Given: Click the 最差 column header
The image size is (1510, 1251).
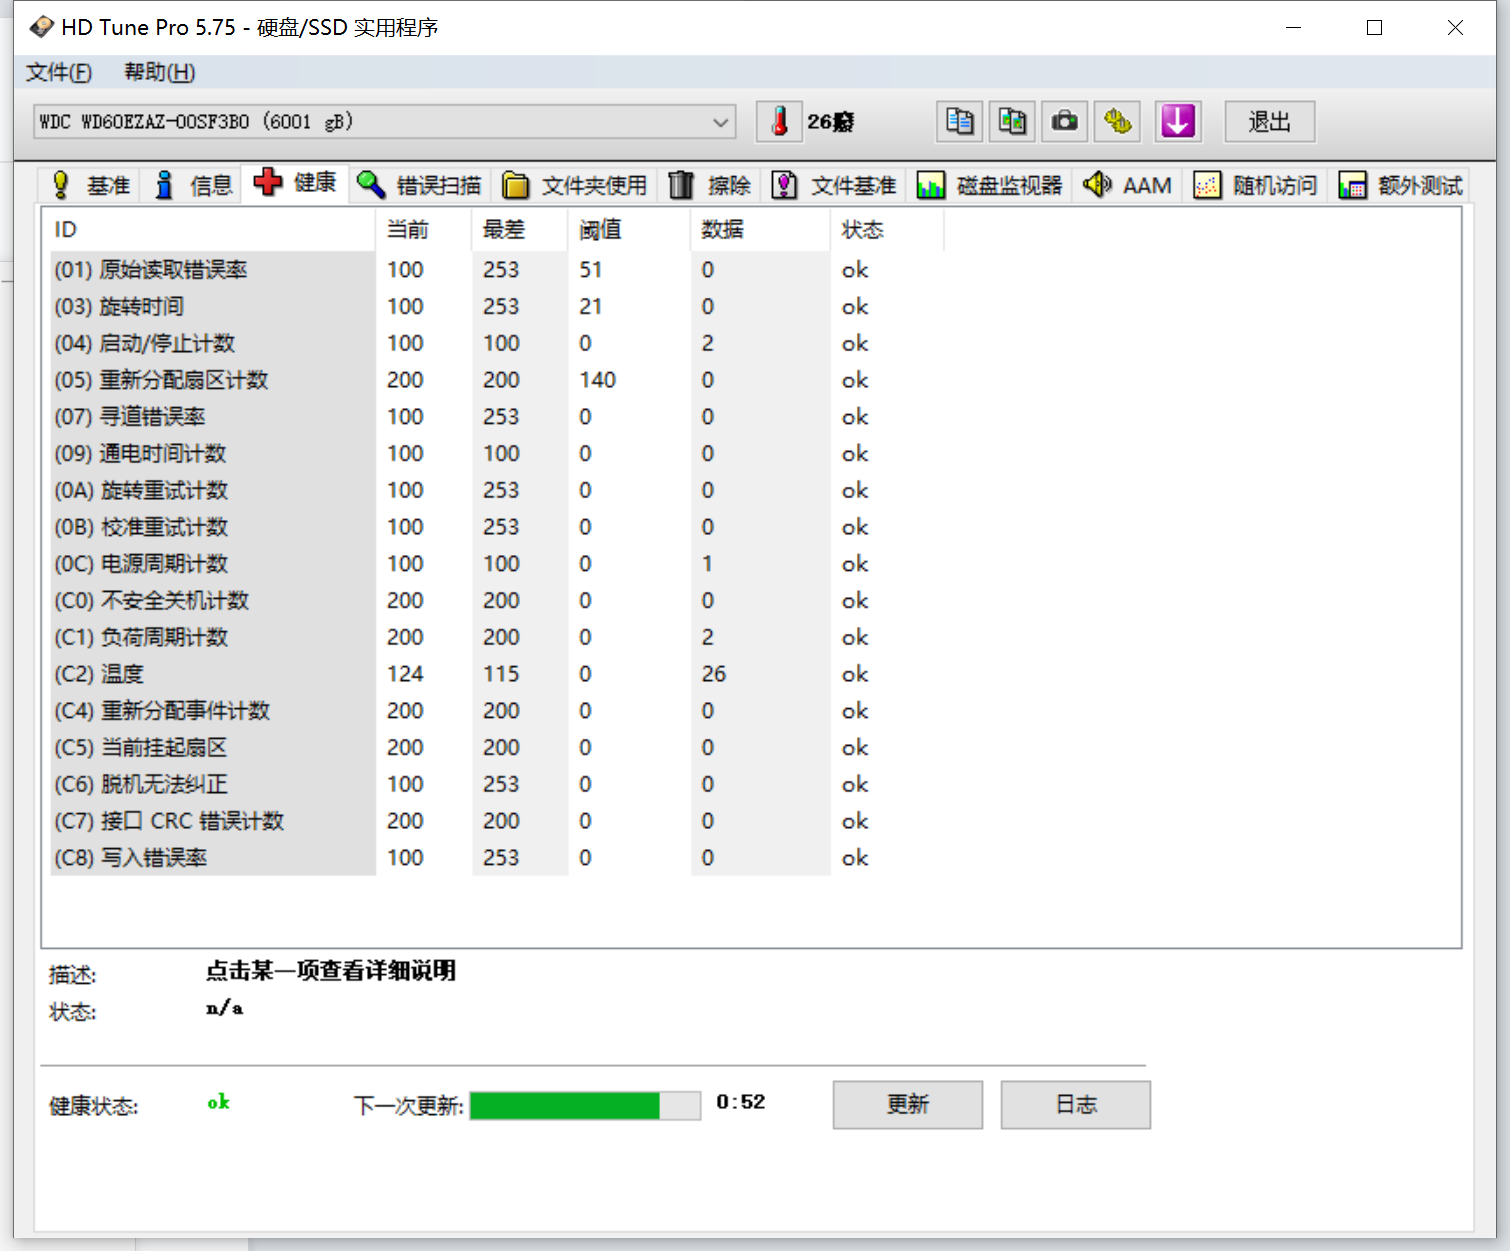Looking at the screenshot, I should pyautogui.click(x=520, y=230).
